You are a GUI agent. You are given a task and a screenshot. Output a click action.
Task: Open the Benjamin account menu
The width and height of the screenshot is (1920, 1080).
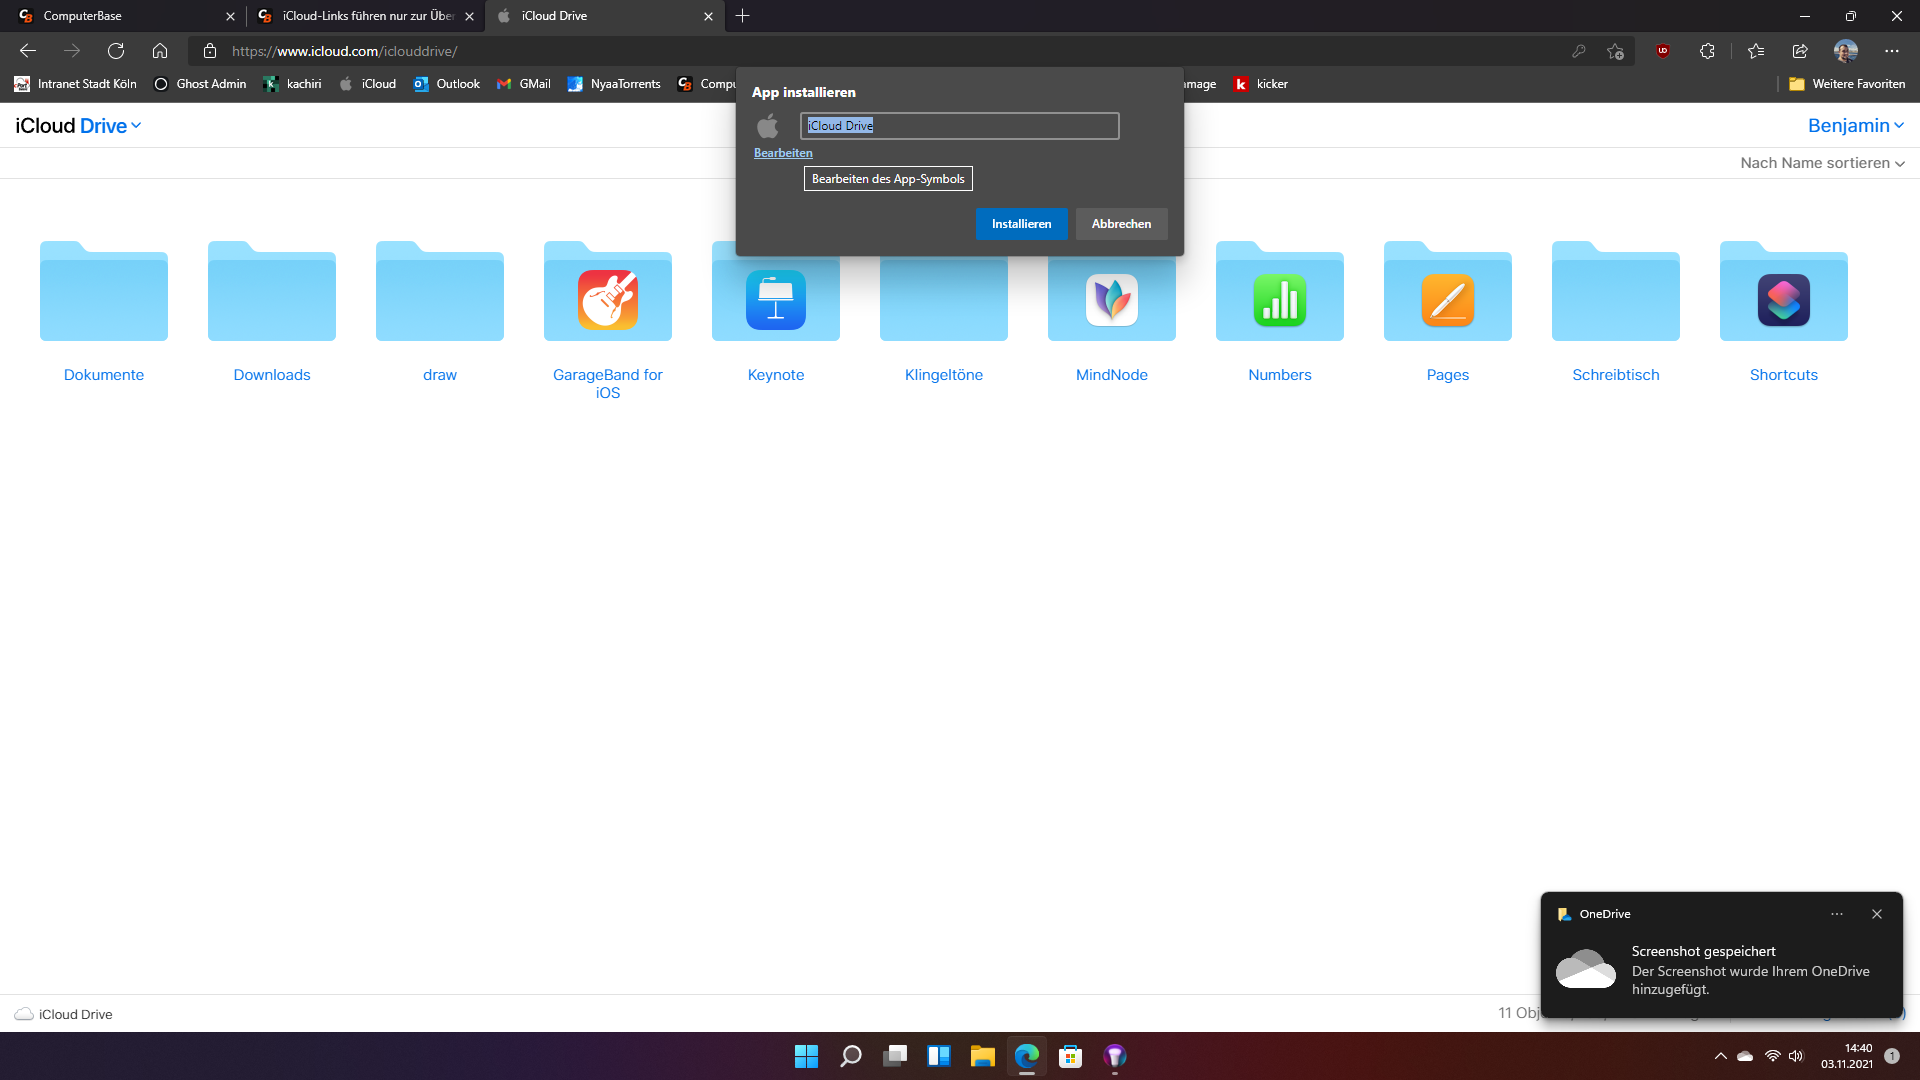(x=1855, y=126)
